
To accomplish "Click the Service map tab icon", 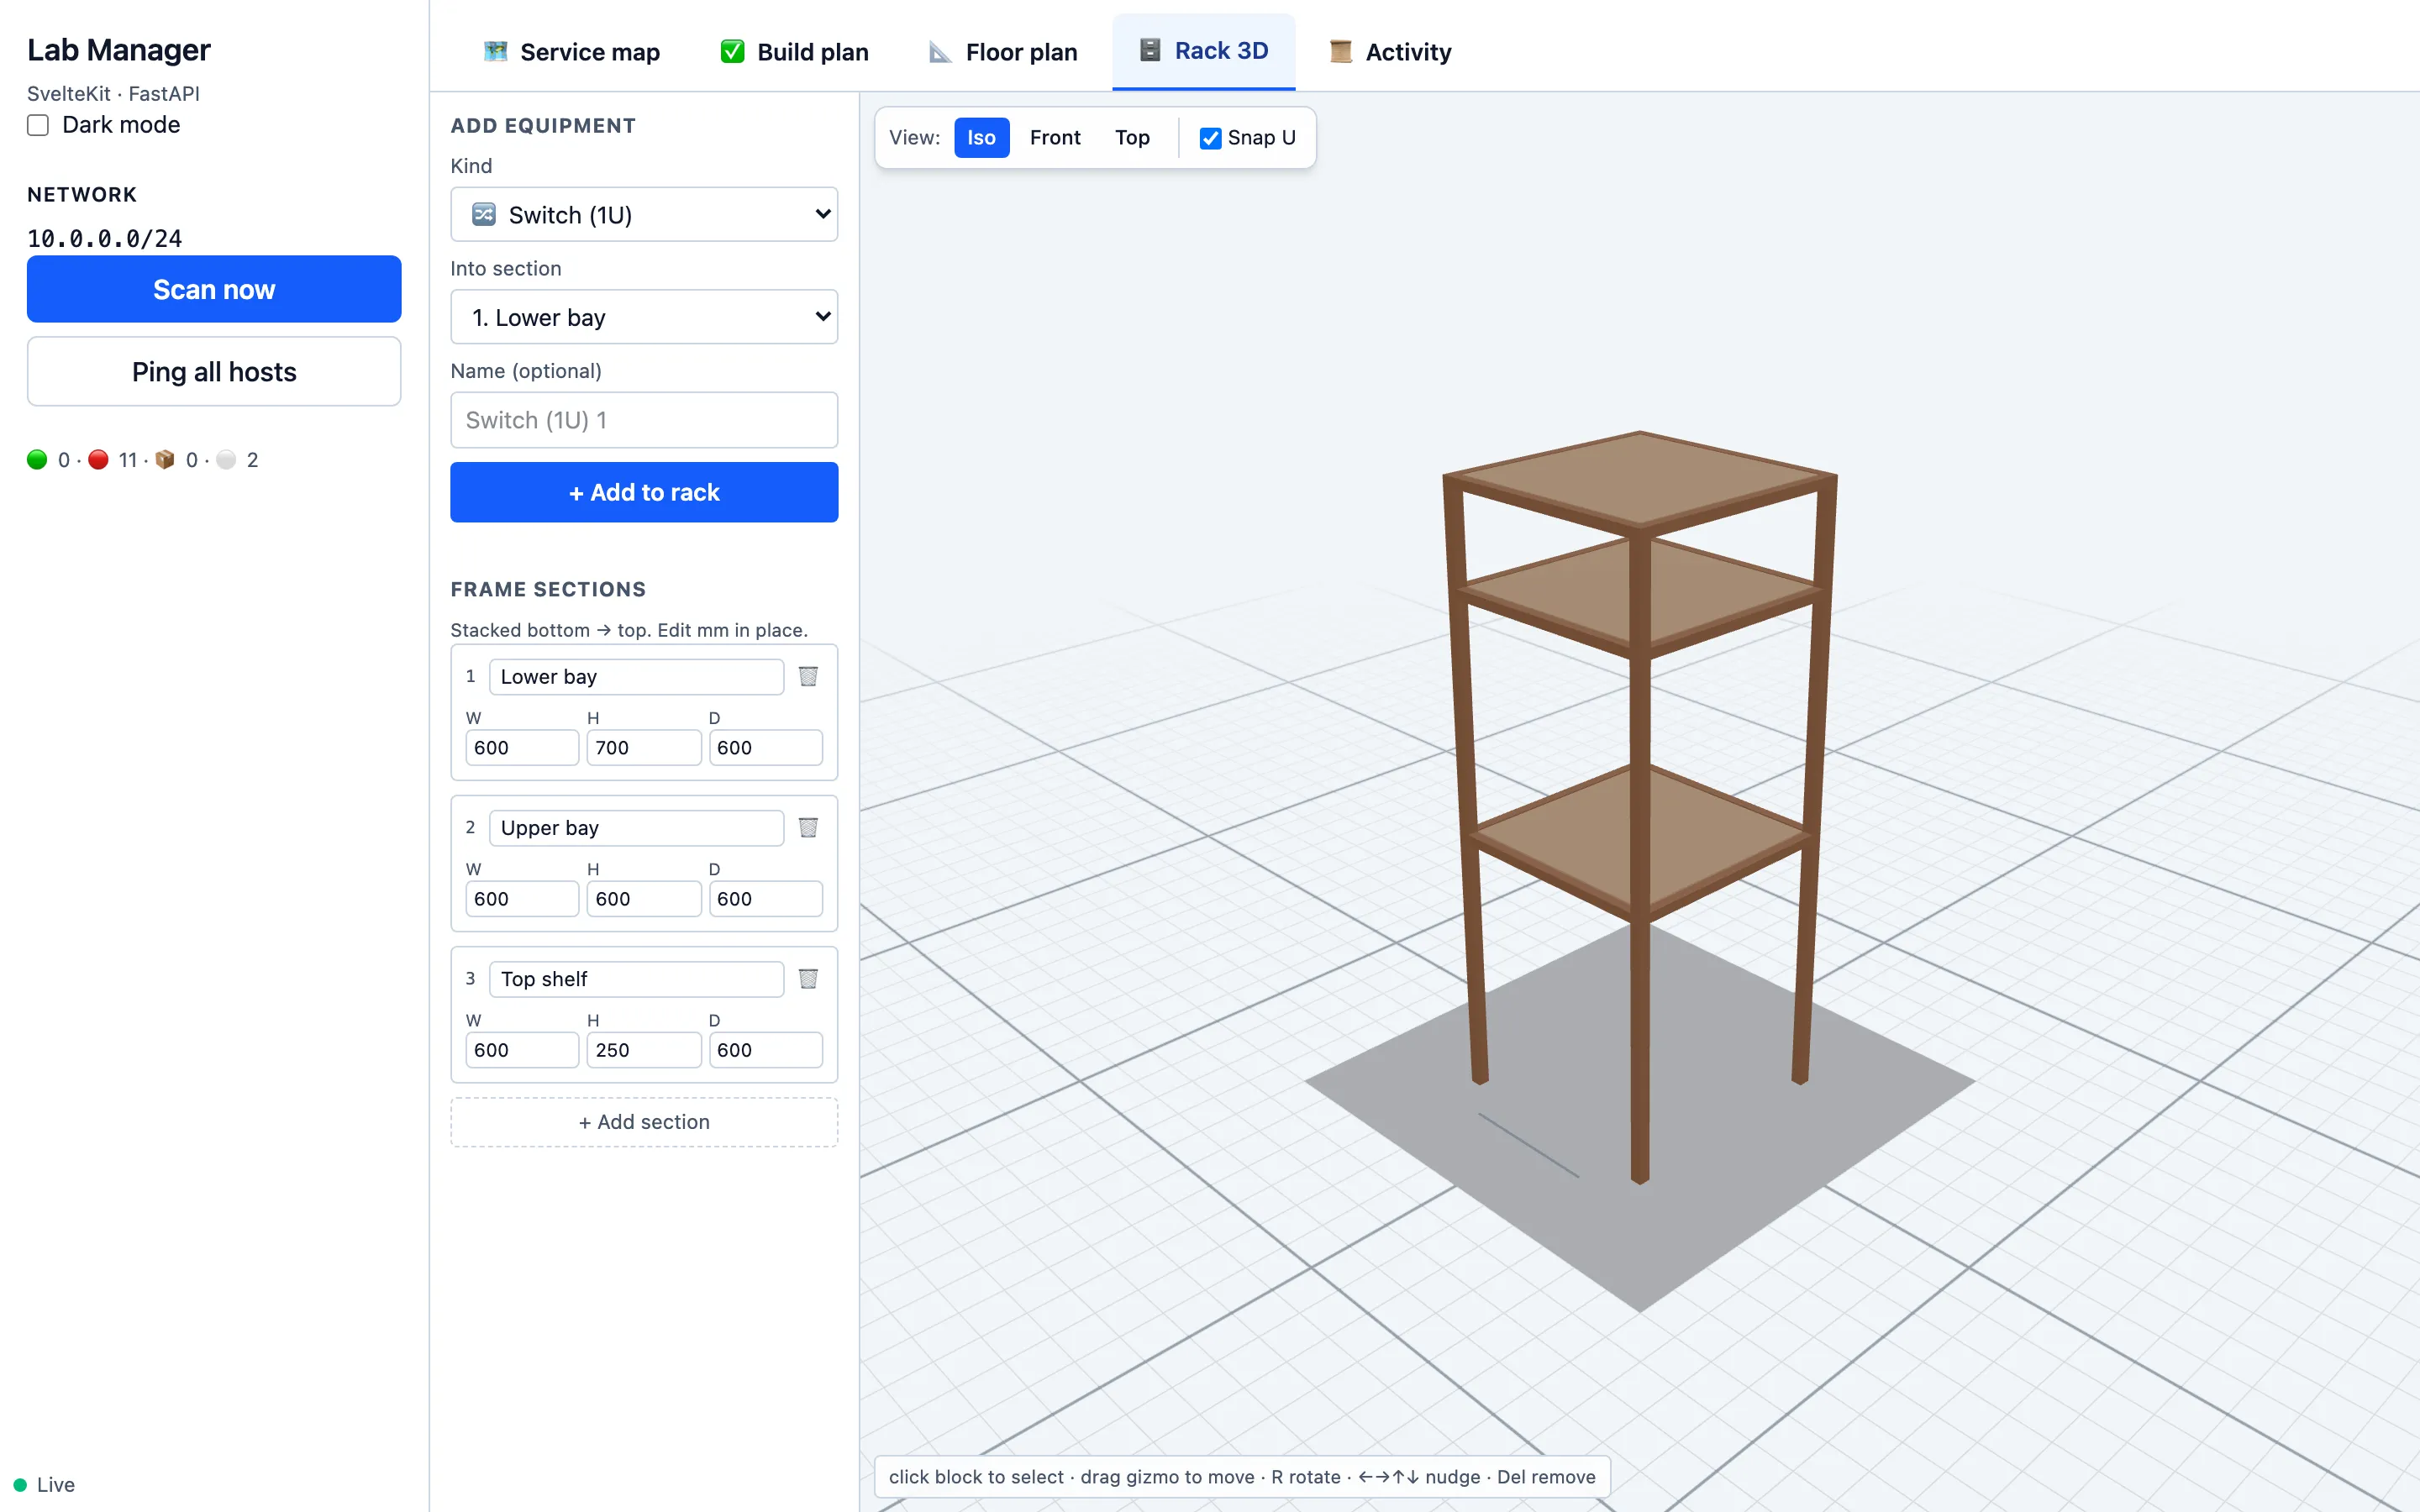I will click(495, 51).
